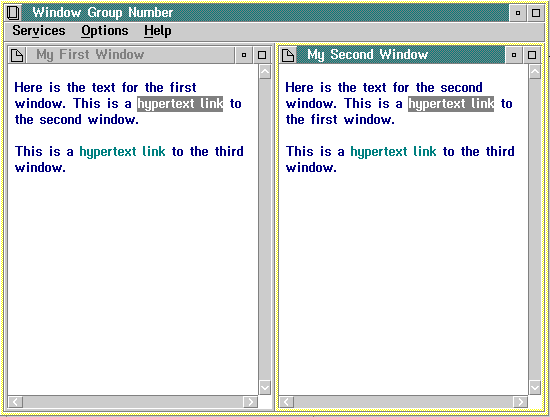Follow the highlighted hypertext link to second window
This screenshot has width=550, height=417.
click(180, 104)
